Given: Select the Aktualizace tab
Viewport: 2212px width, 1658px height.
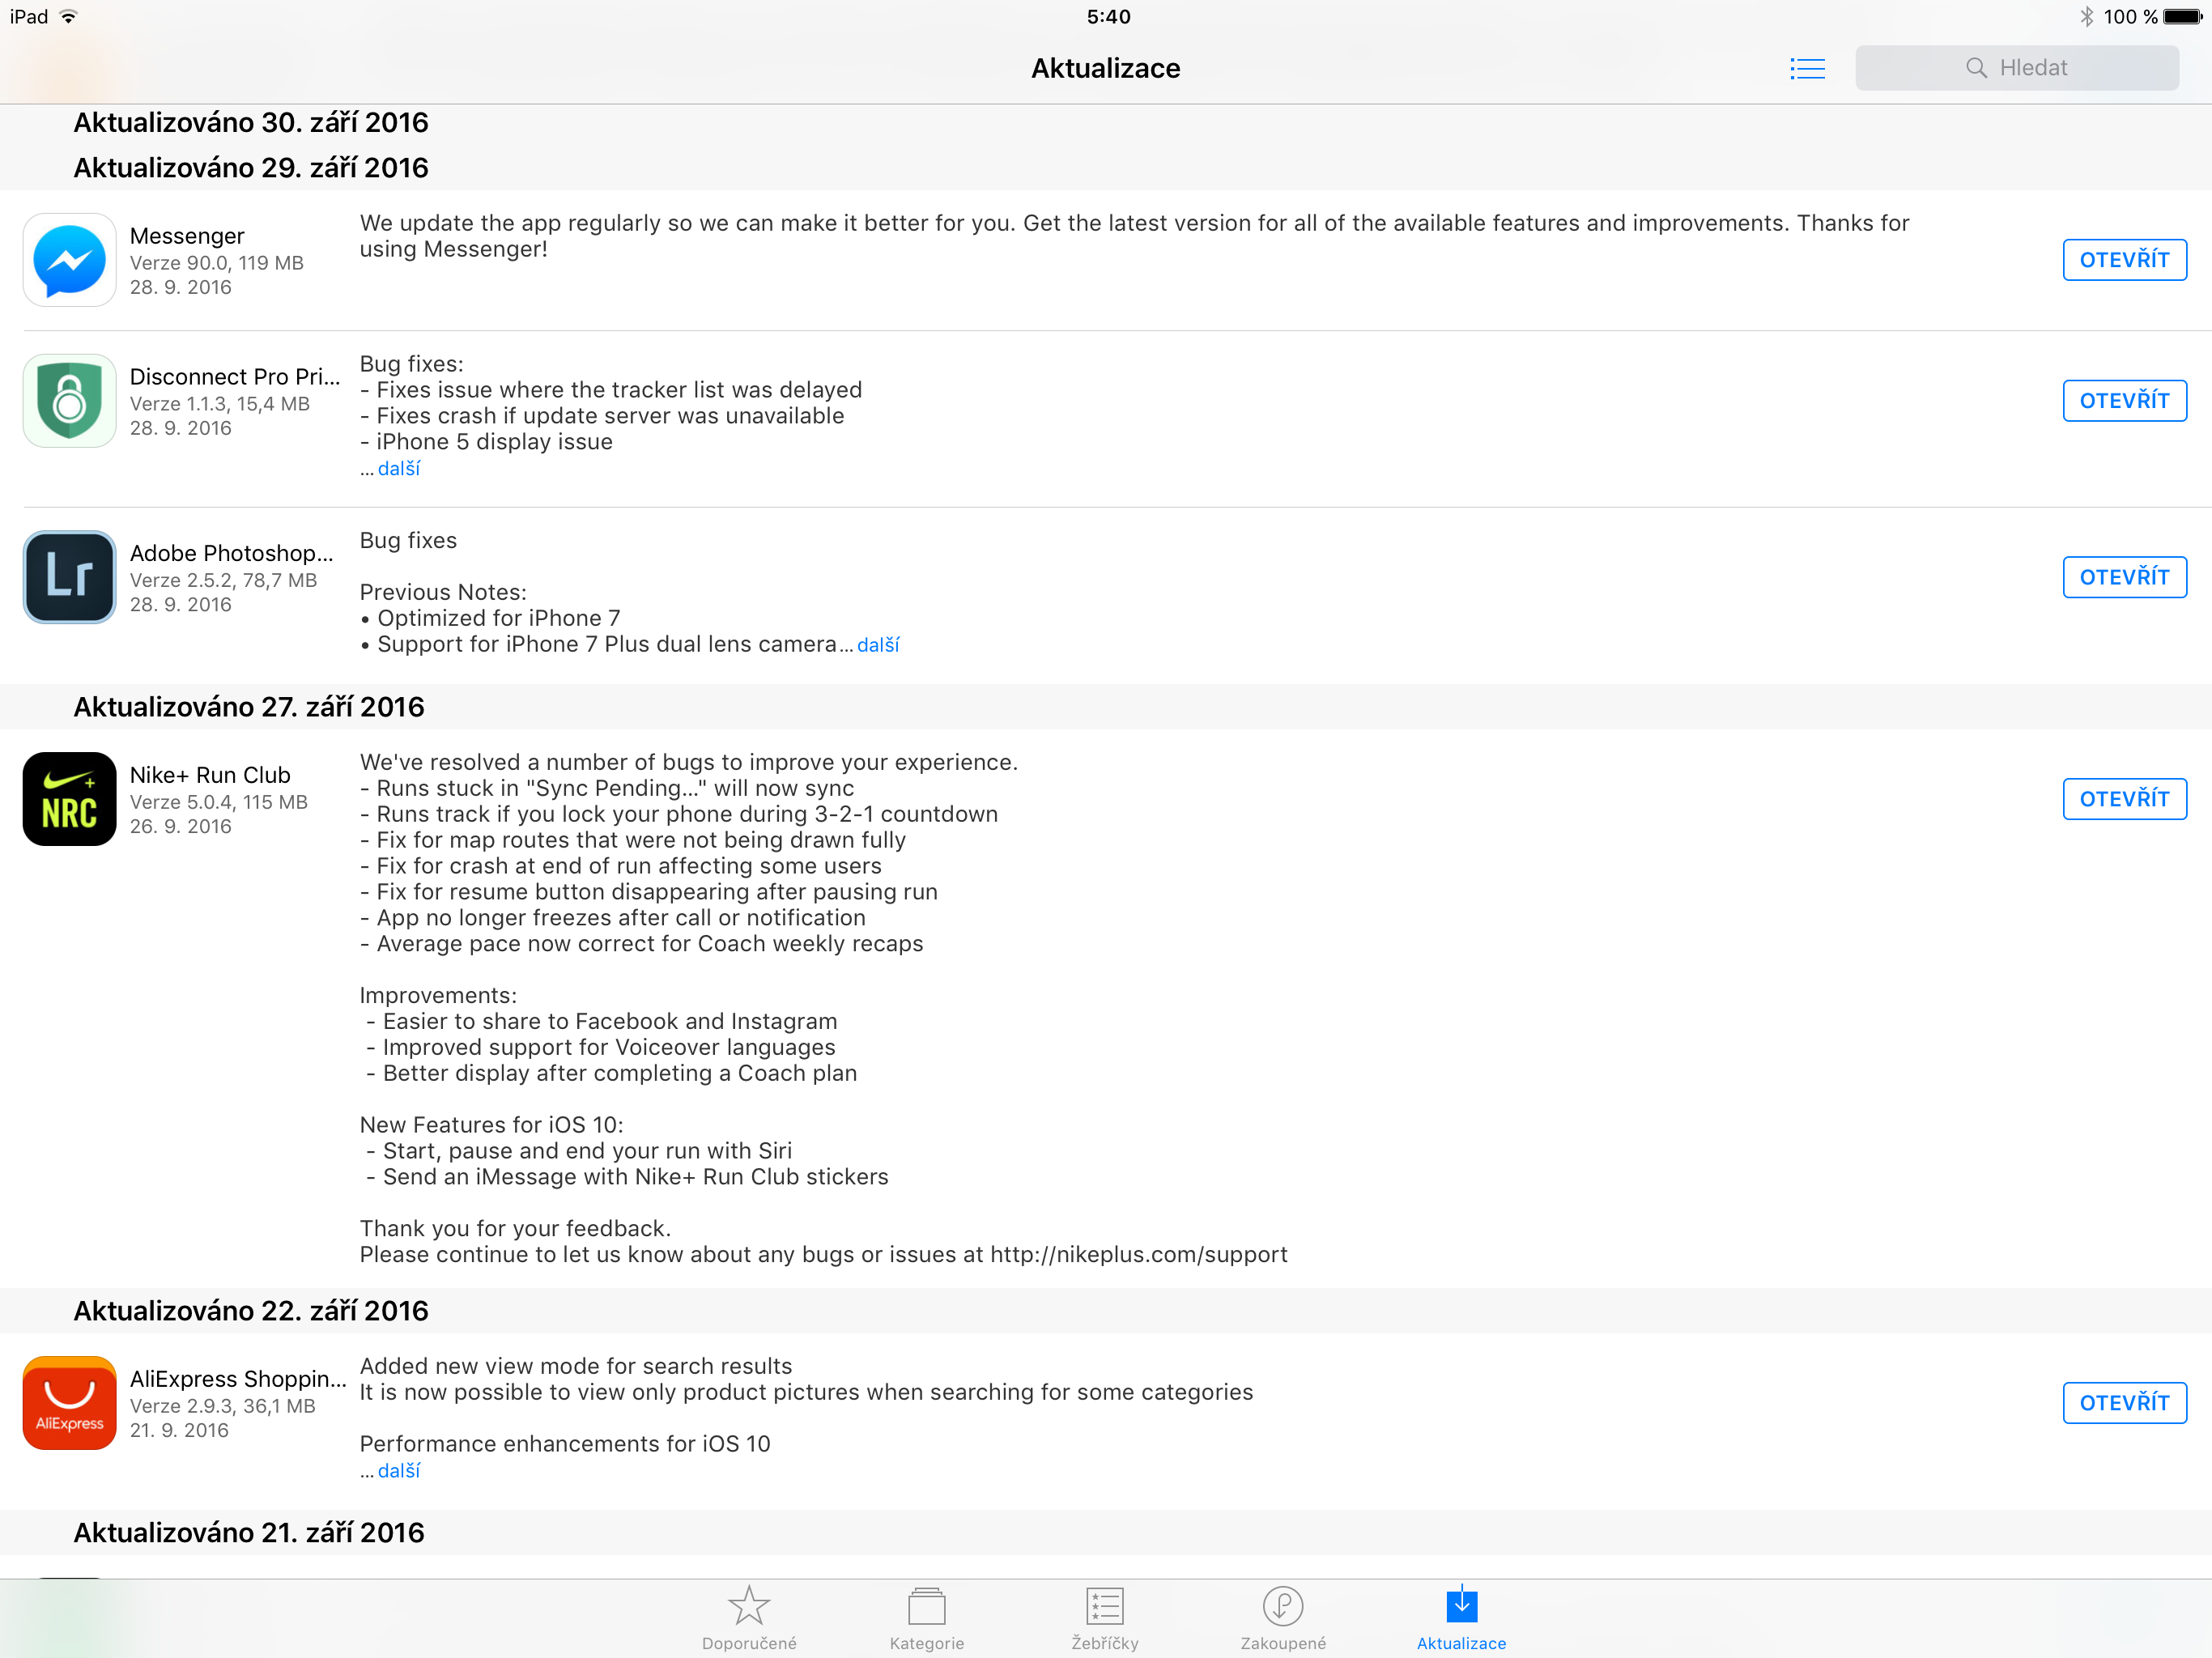Looking at the screenshot, I should [1461, 1618].
